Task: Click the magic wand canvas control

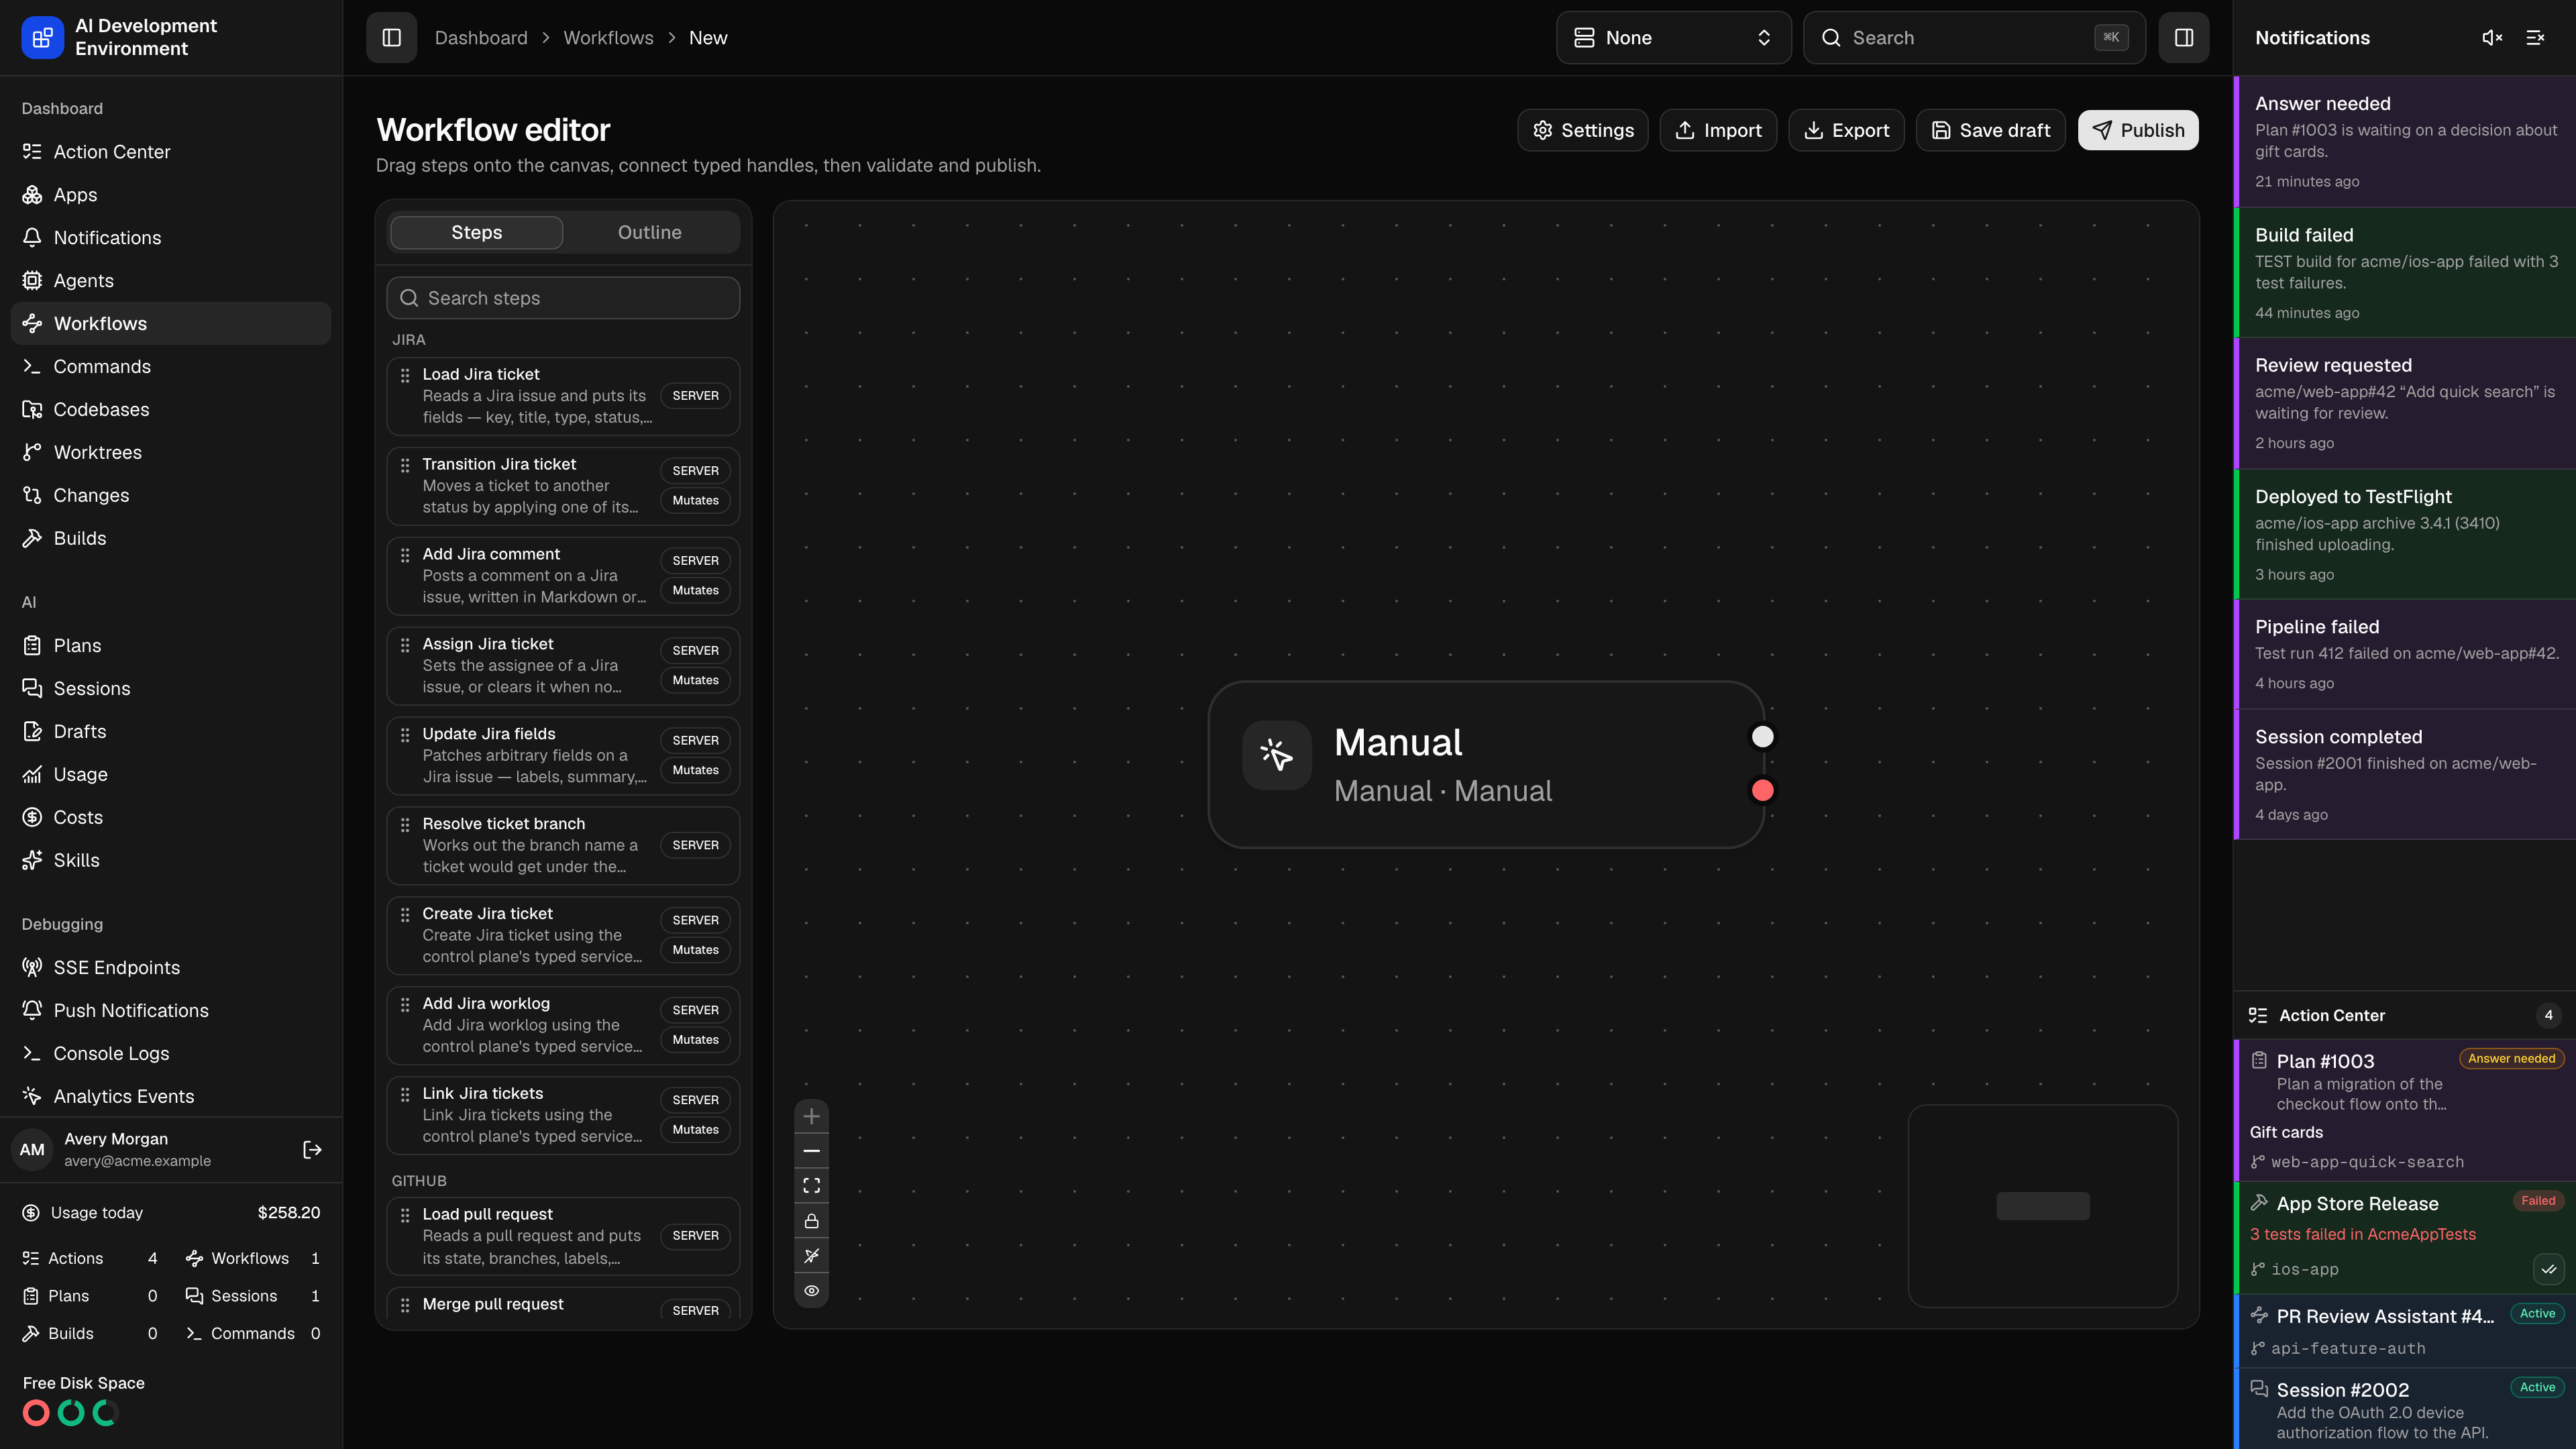Action: click(812, 1256)
